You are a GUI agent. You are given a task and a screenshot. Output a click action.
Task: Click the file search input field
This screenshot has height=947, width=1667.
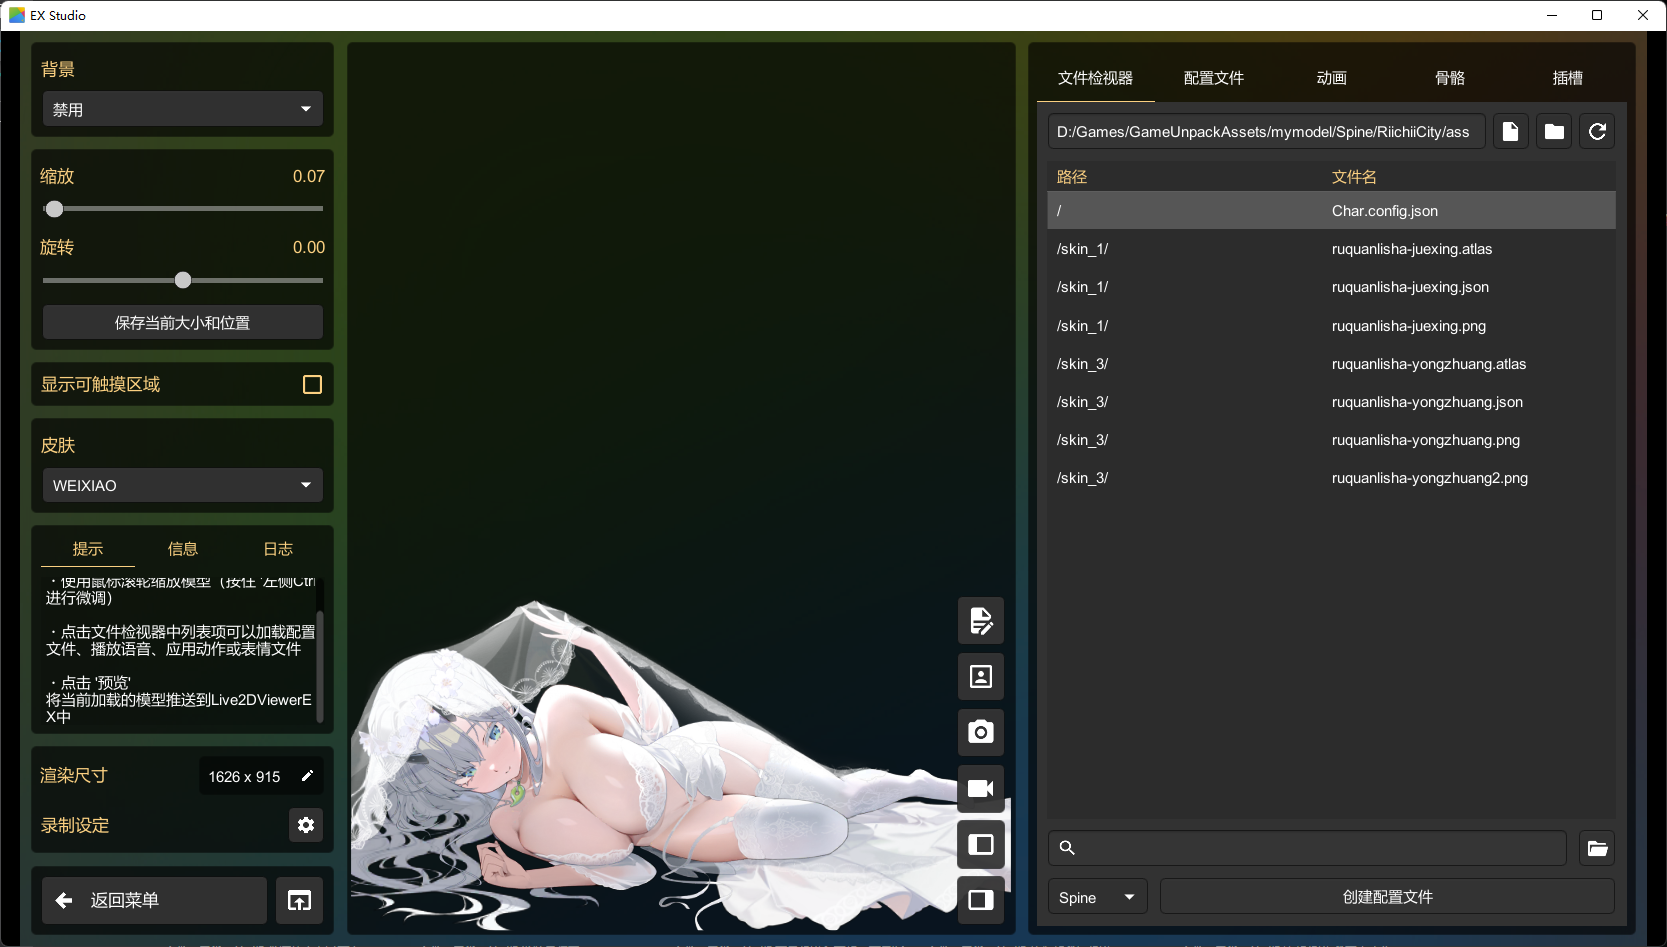tap(1307, 848)
